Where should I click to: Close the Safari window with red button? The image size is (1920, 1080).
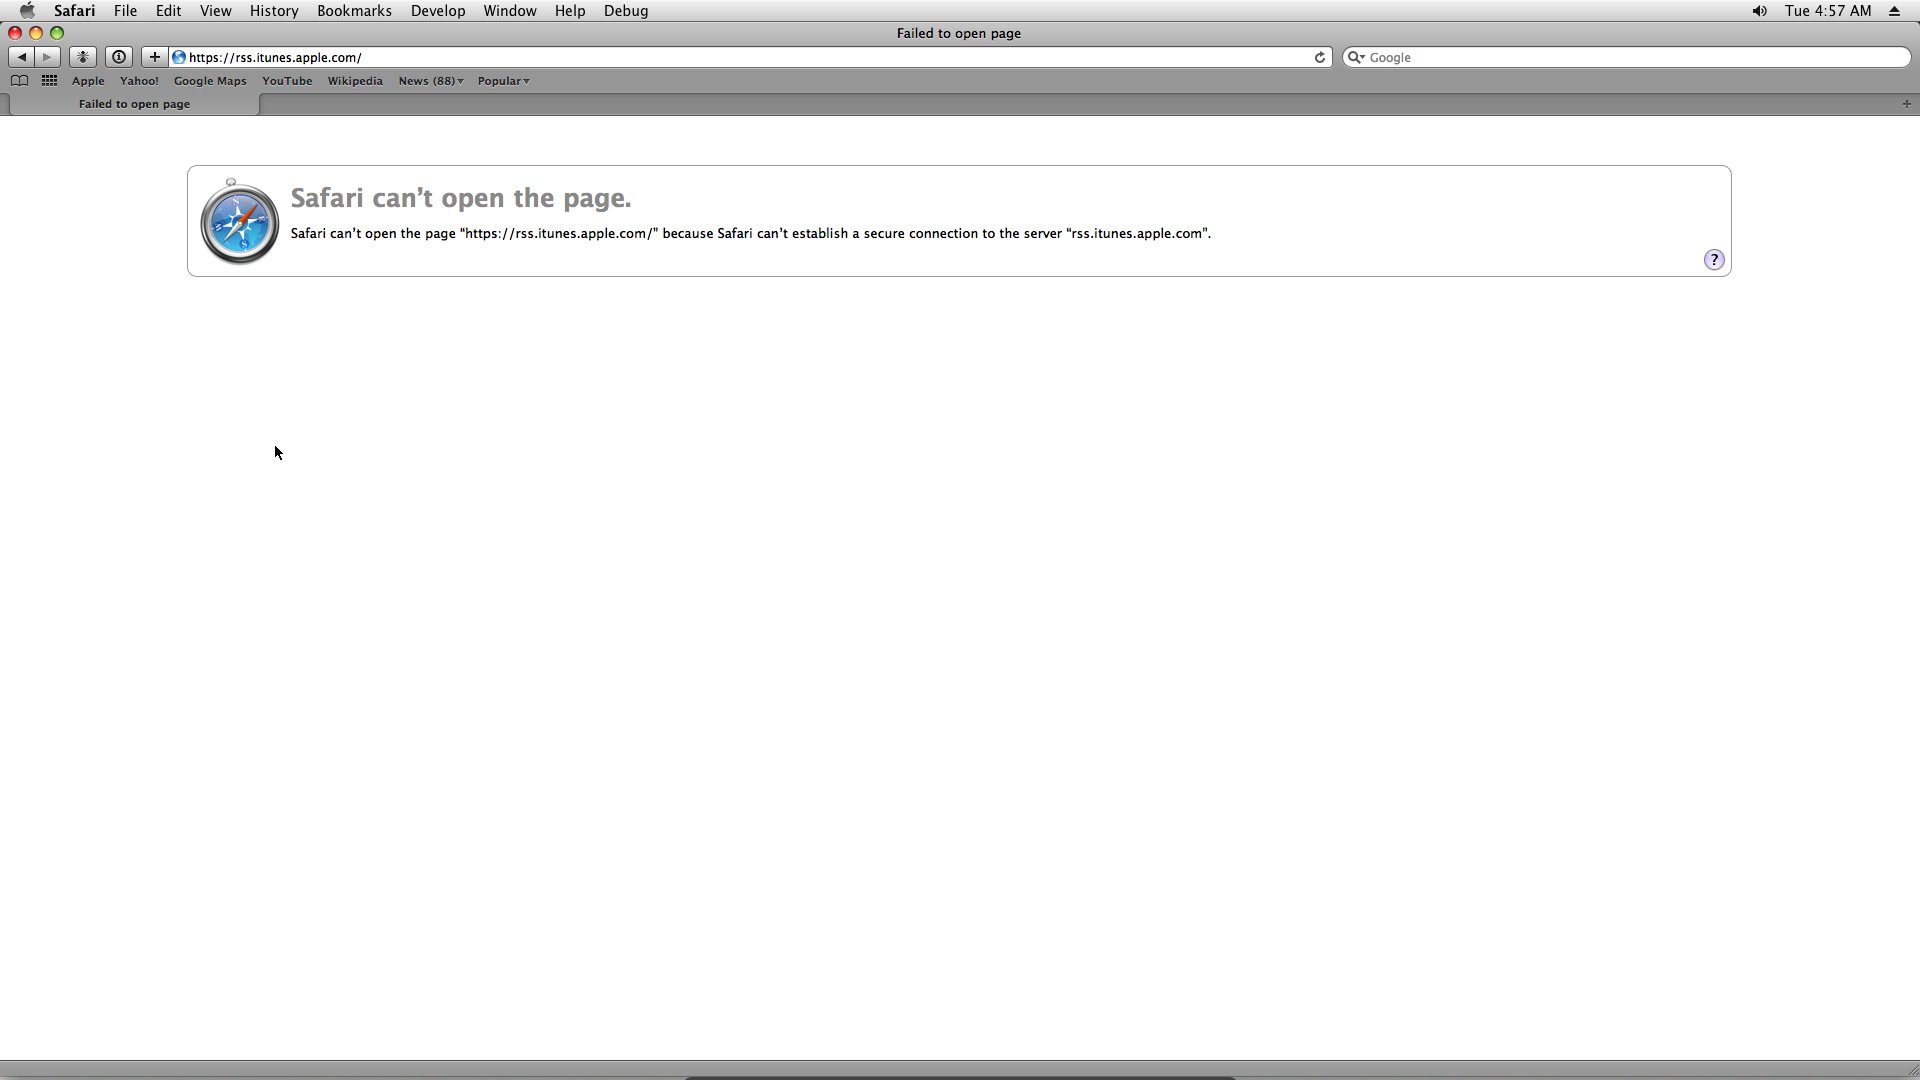(x=15, y=33)
